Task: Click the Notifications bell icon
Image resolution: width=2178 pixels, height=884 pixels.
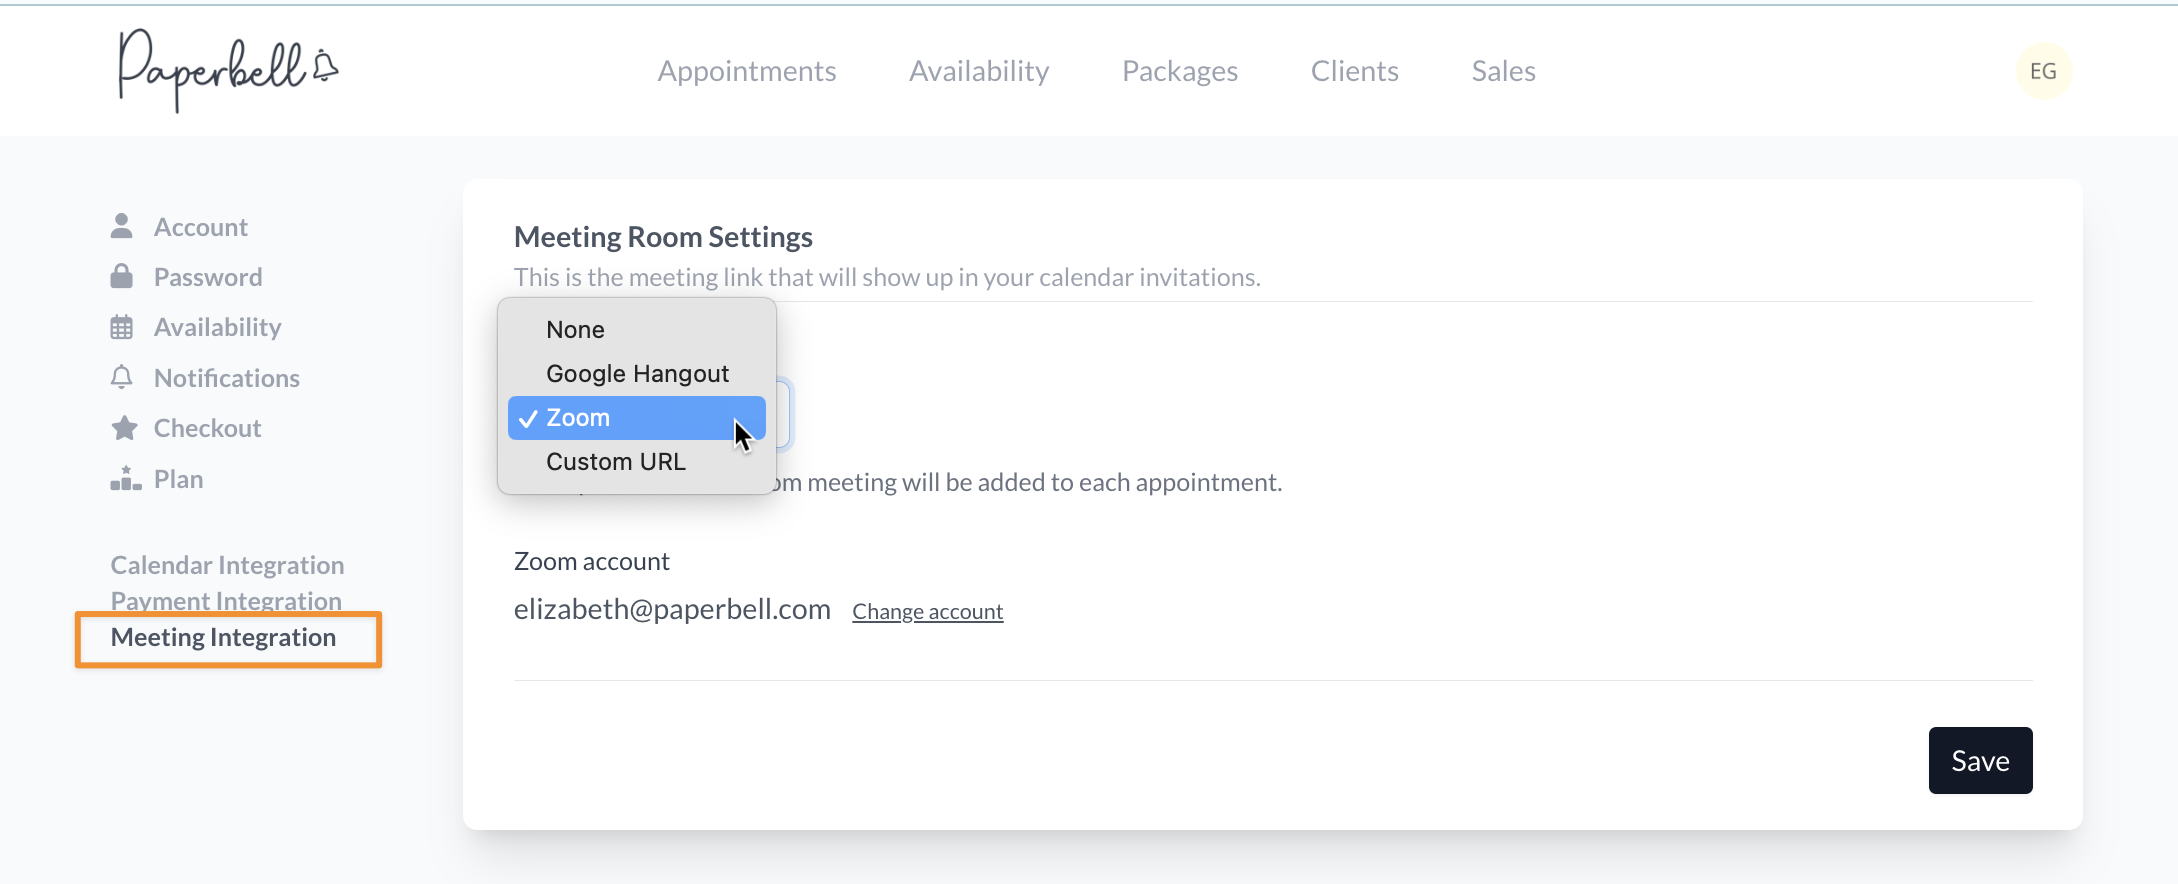Action: tap(122, 378)
